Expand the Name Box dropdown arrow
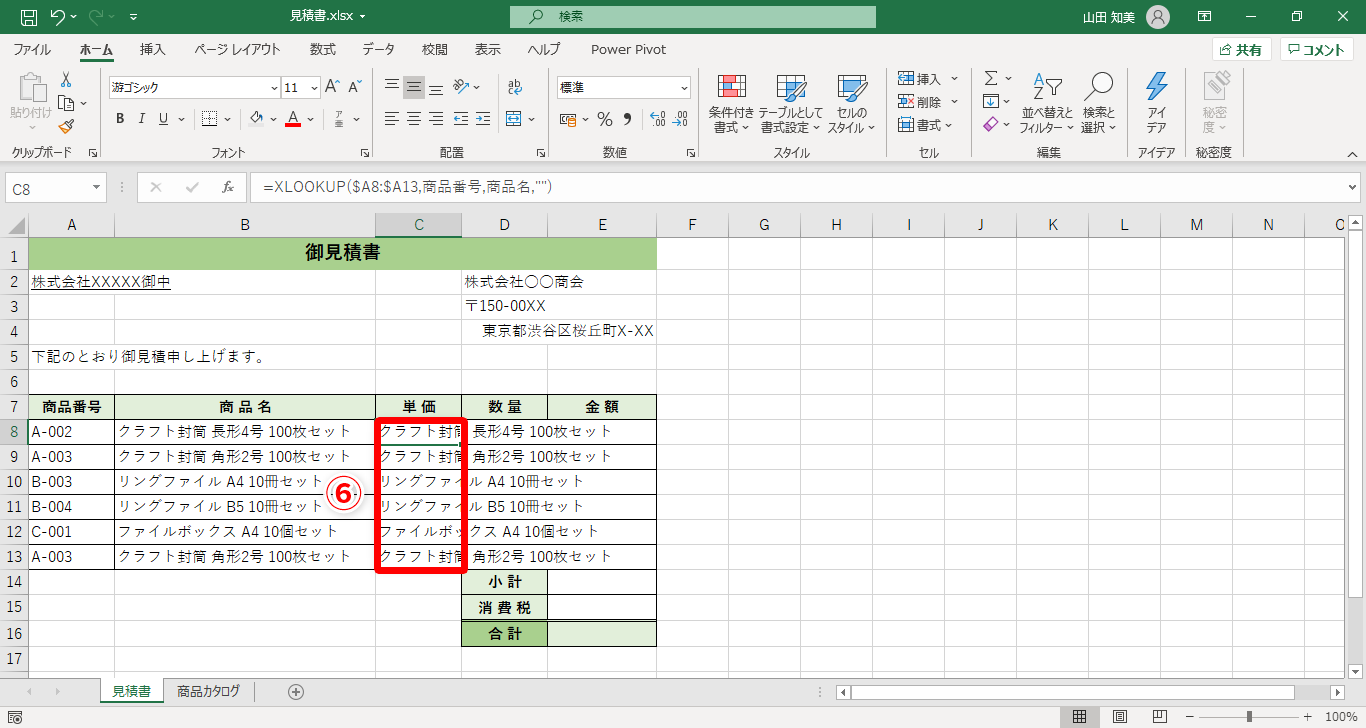The image size is (1366, 728). click(97, 187)
